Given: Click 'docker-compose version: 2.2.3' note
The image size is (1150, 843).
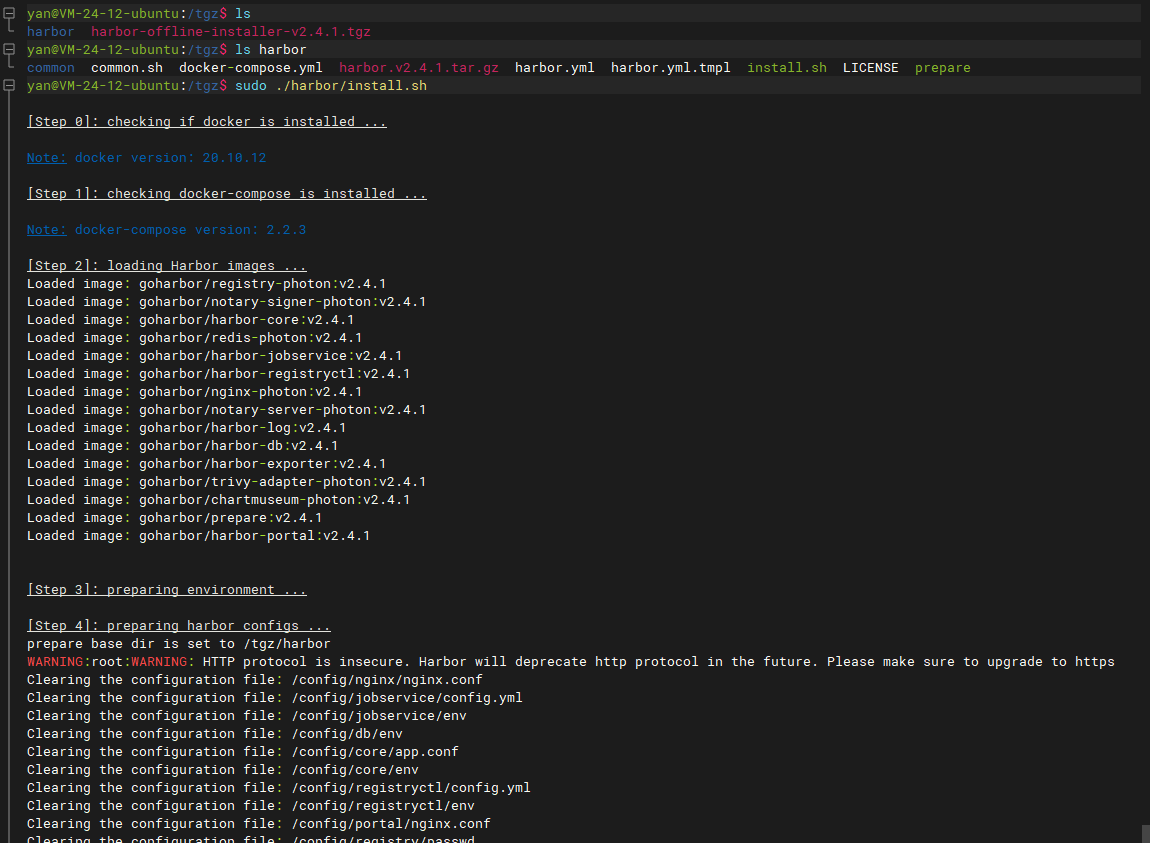Looking at the screenshot, I should (191, 230).
